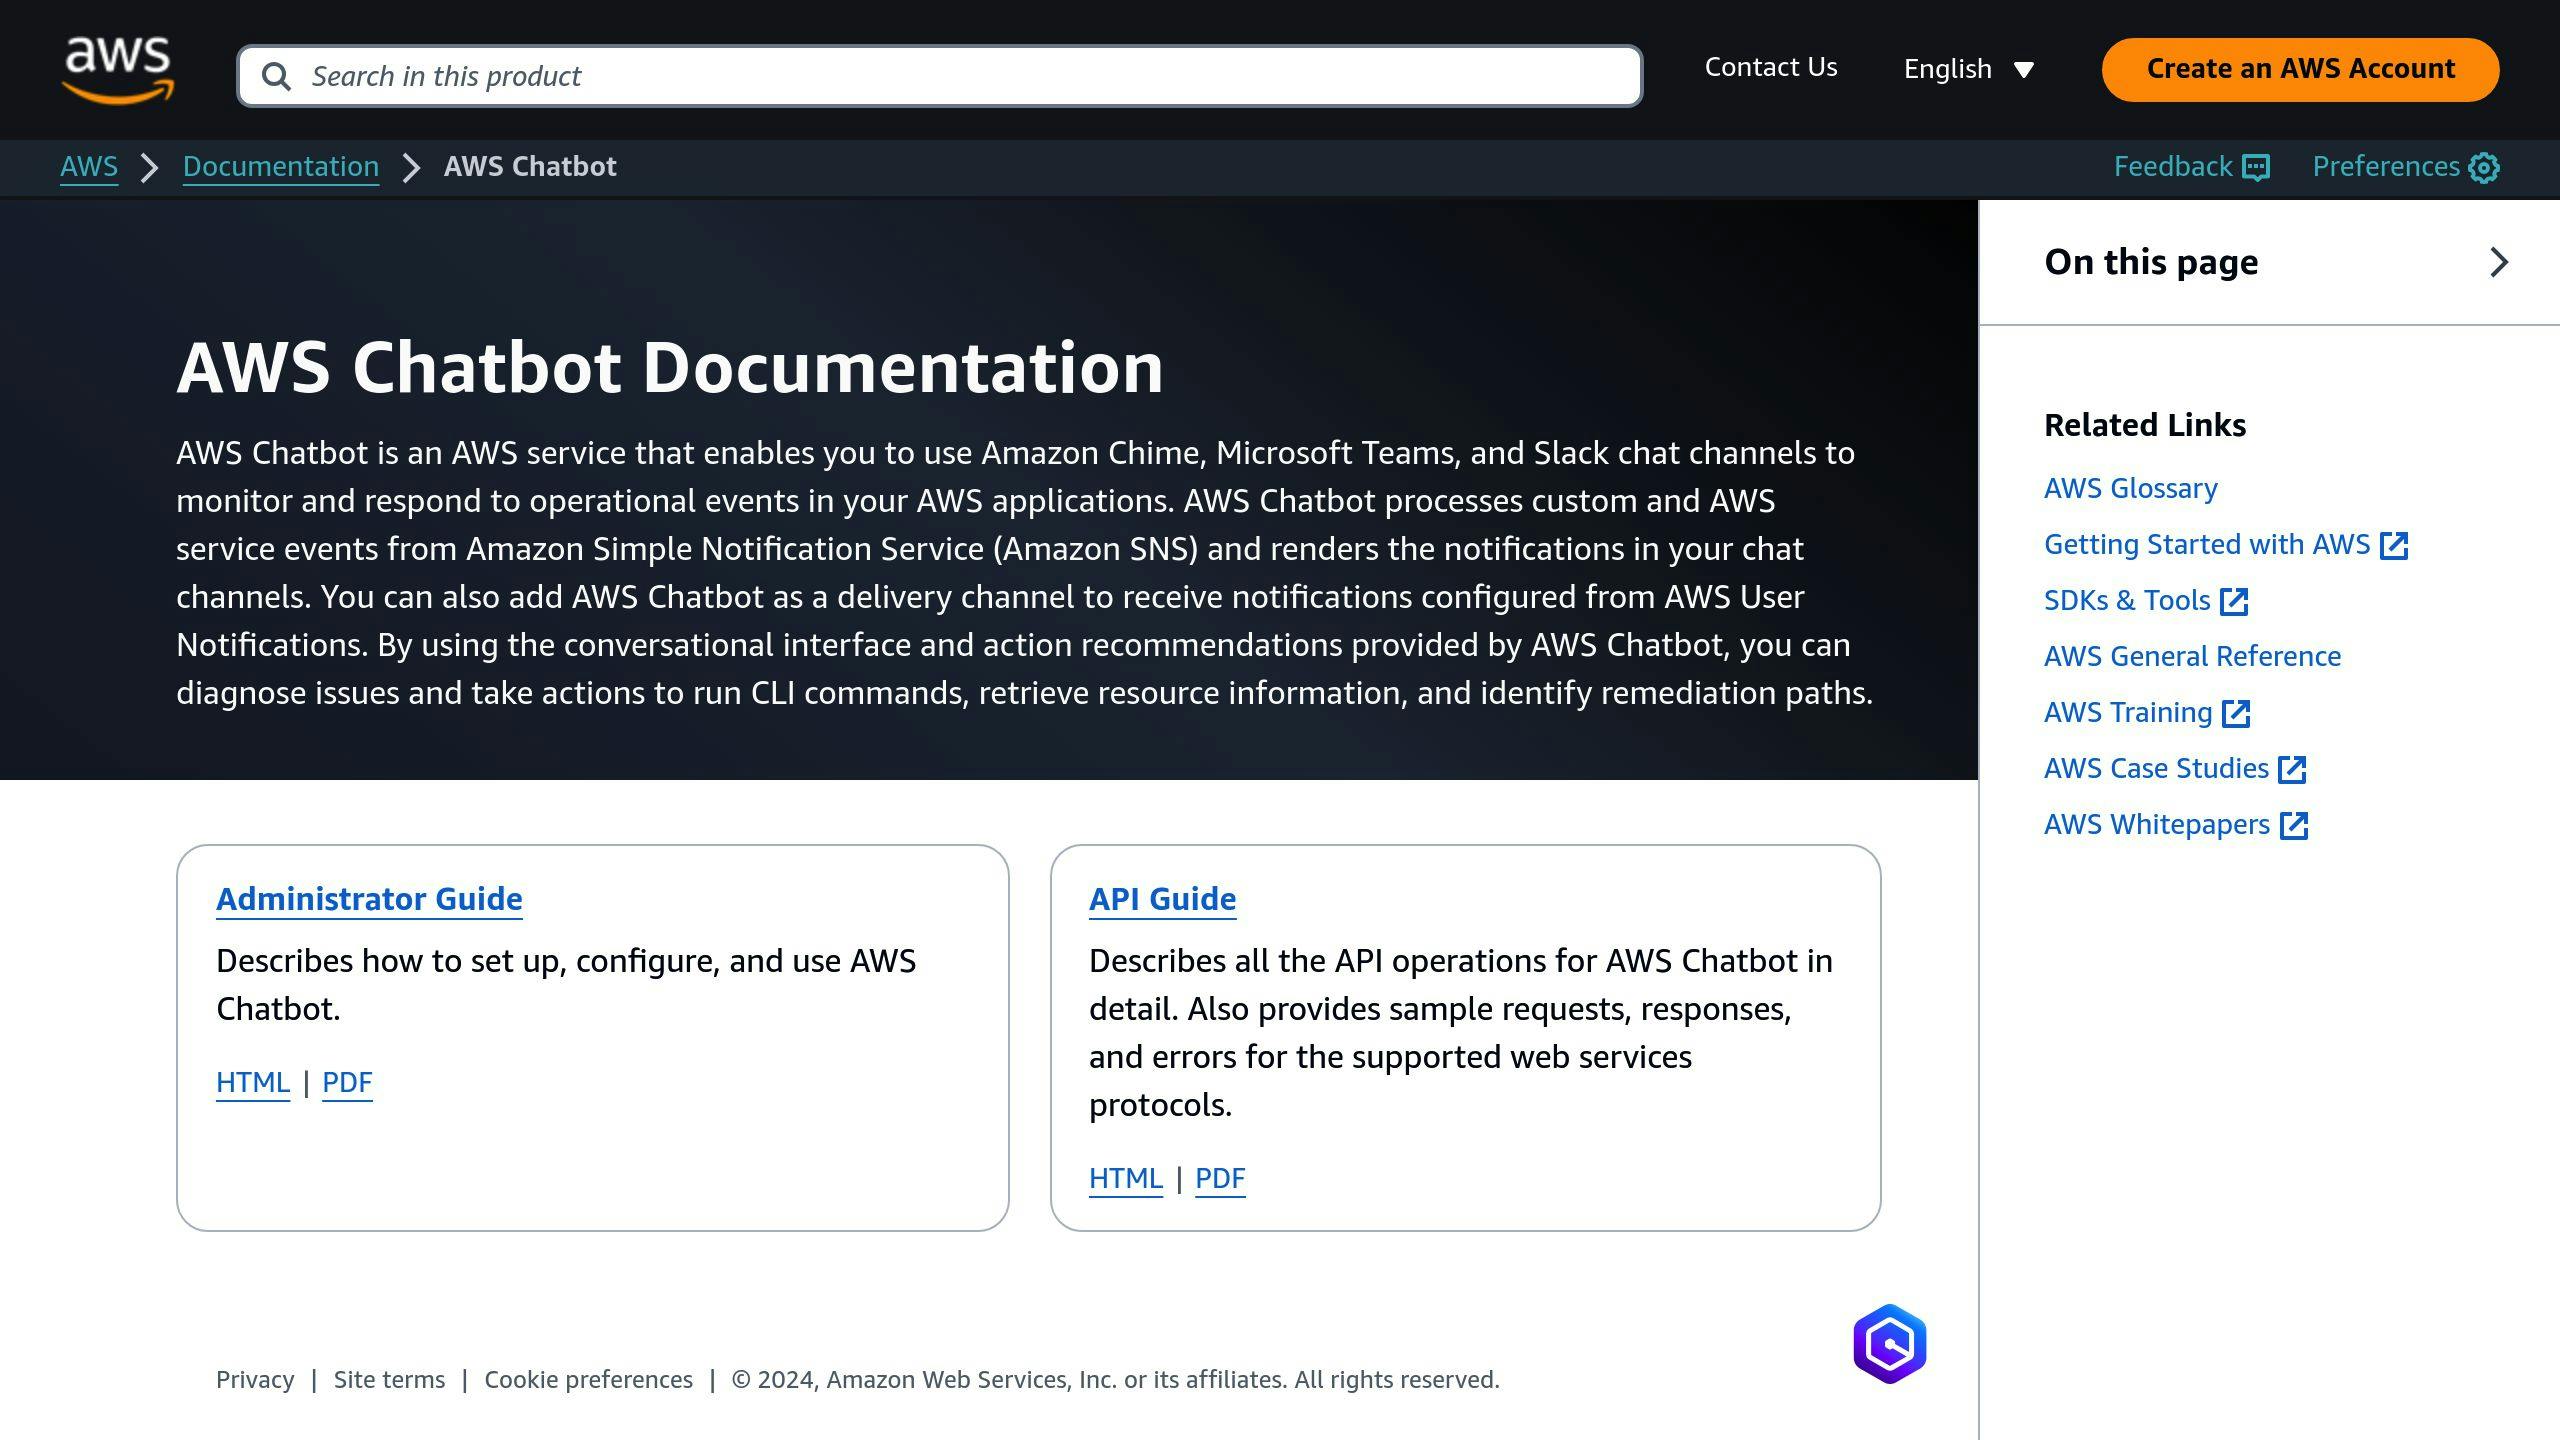
Task: Click Create an AWS Account button
Action: tap(2300, 69)
